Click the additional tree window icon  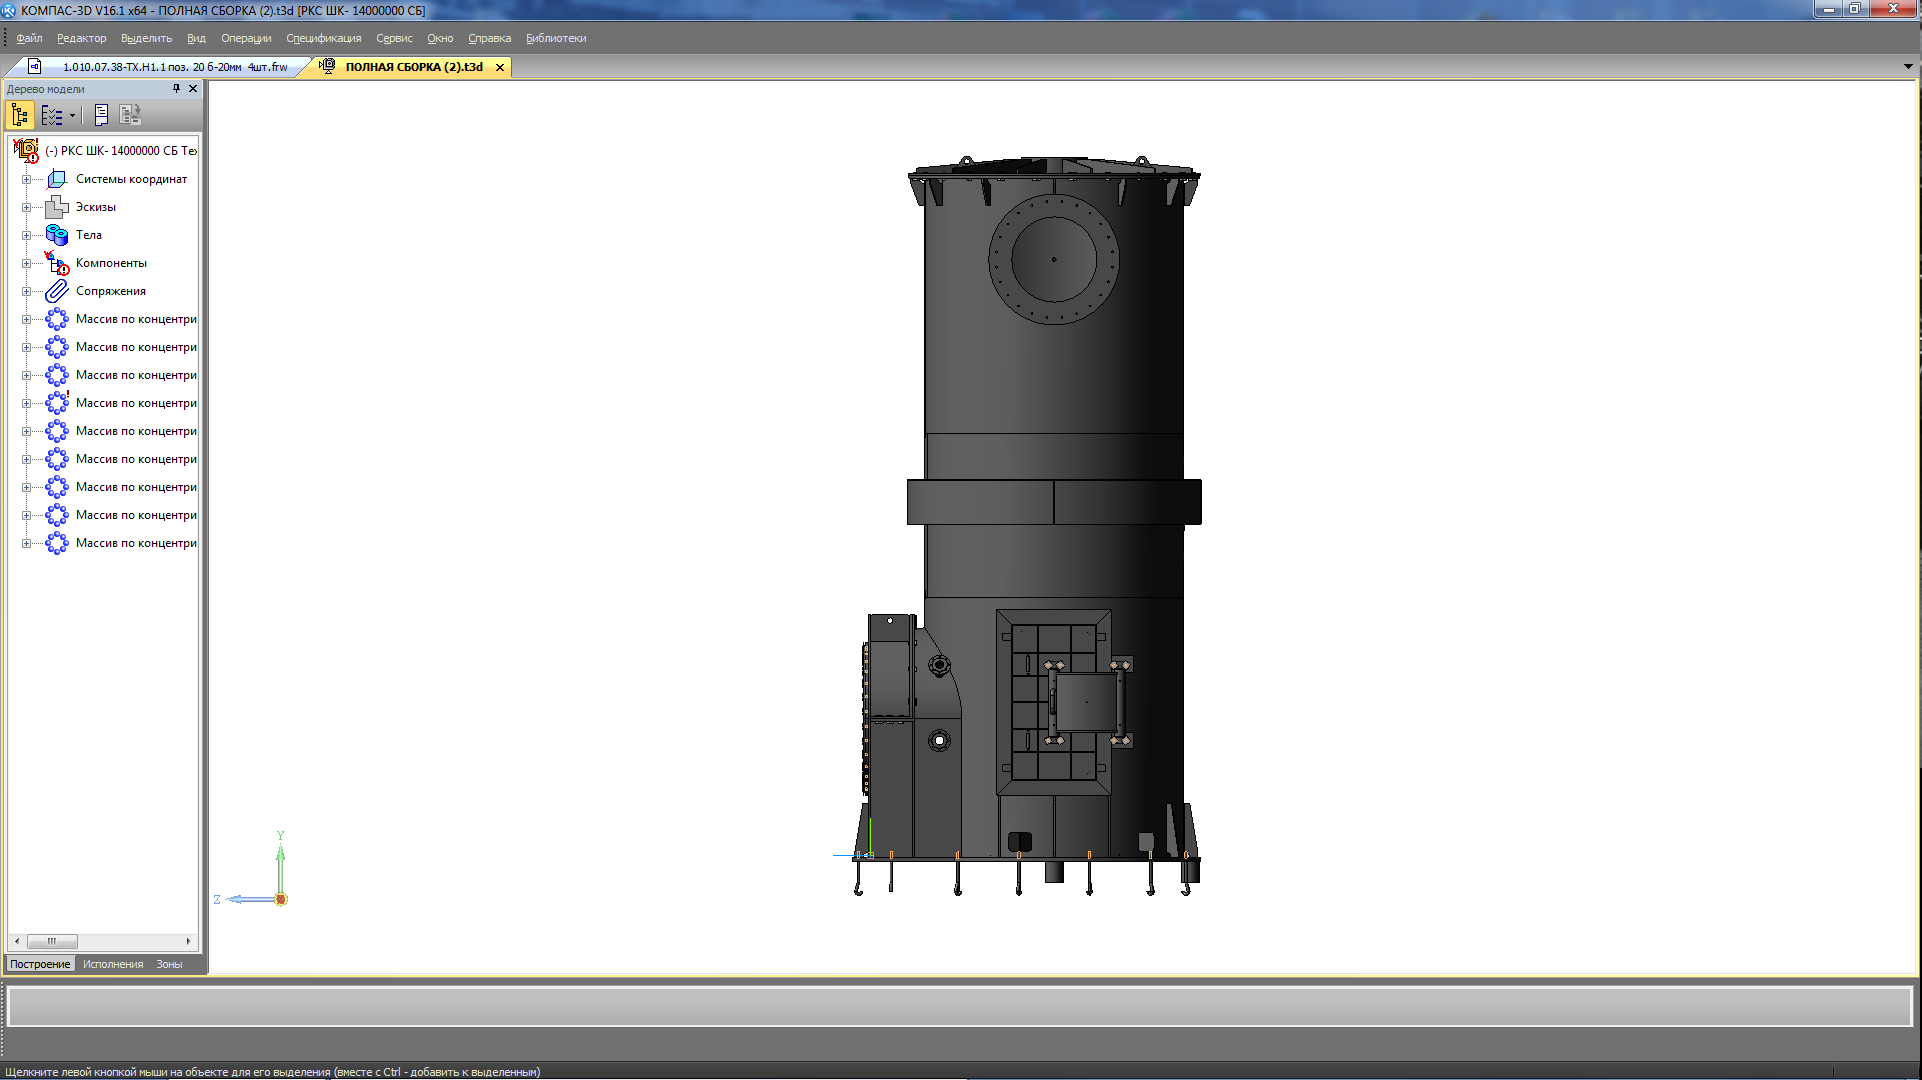[x=101, y=115]
